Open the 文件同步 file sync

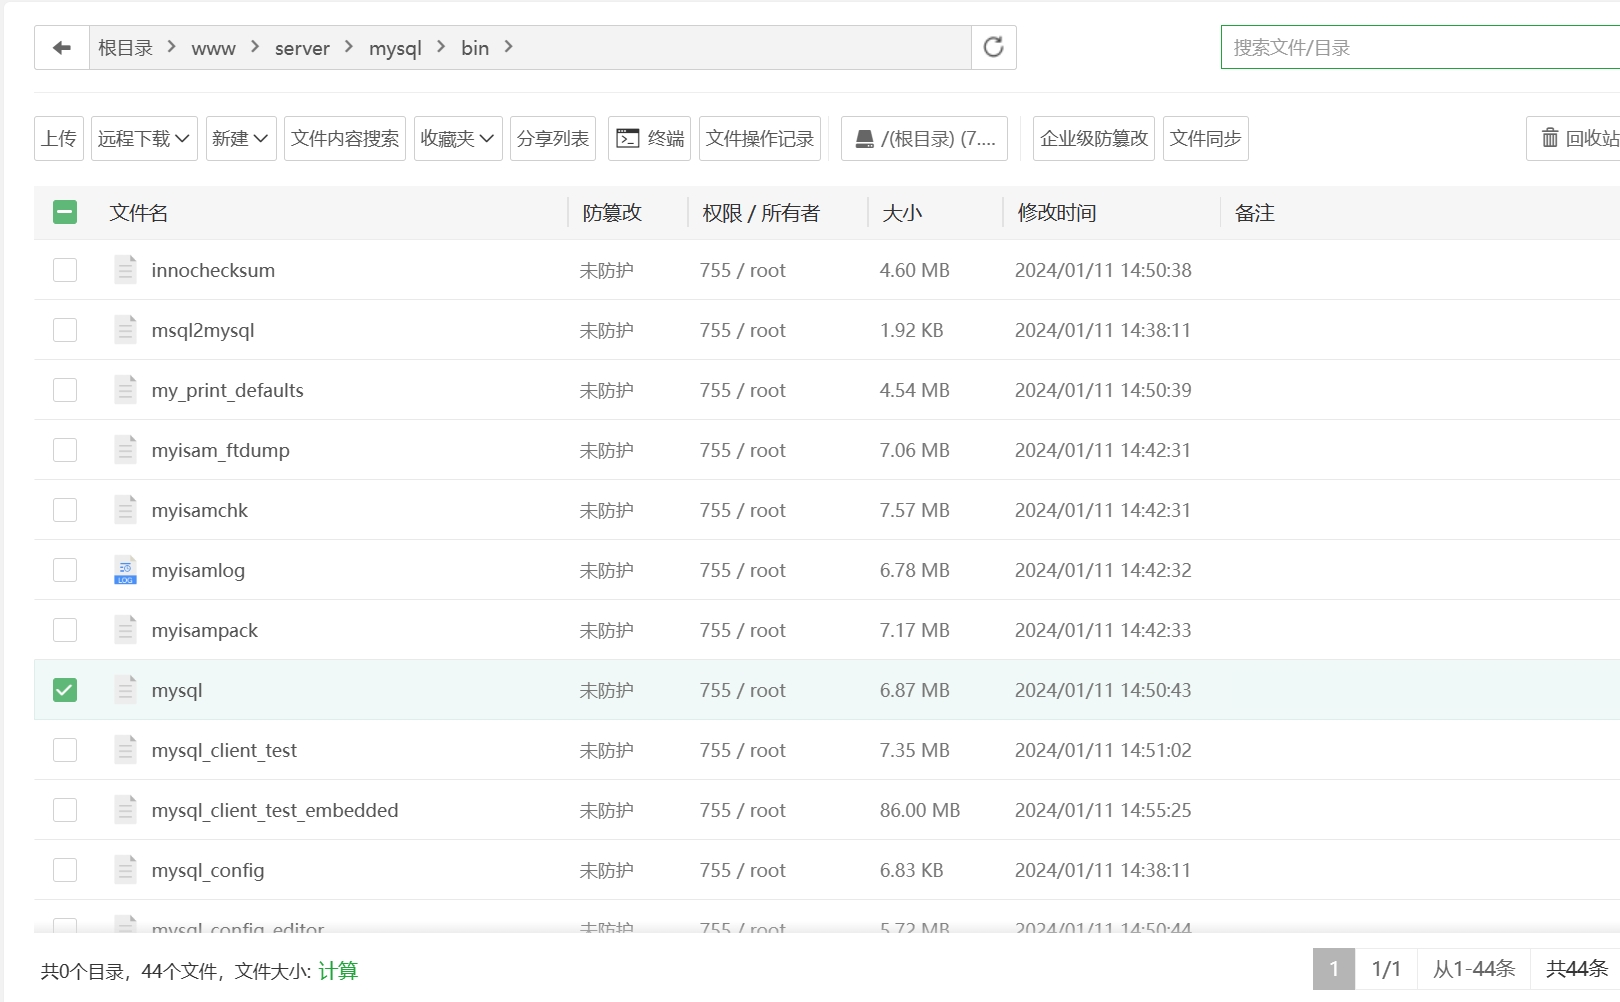(1206, 138)
